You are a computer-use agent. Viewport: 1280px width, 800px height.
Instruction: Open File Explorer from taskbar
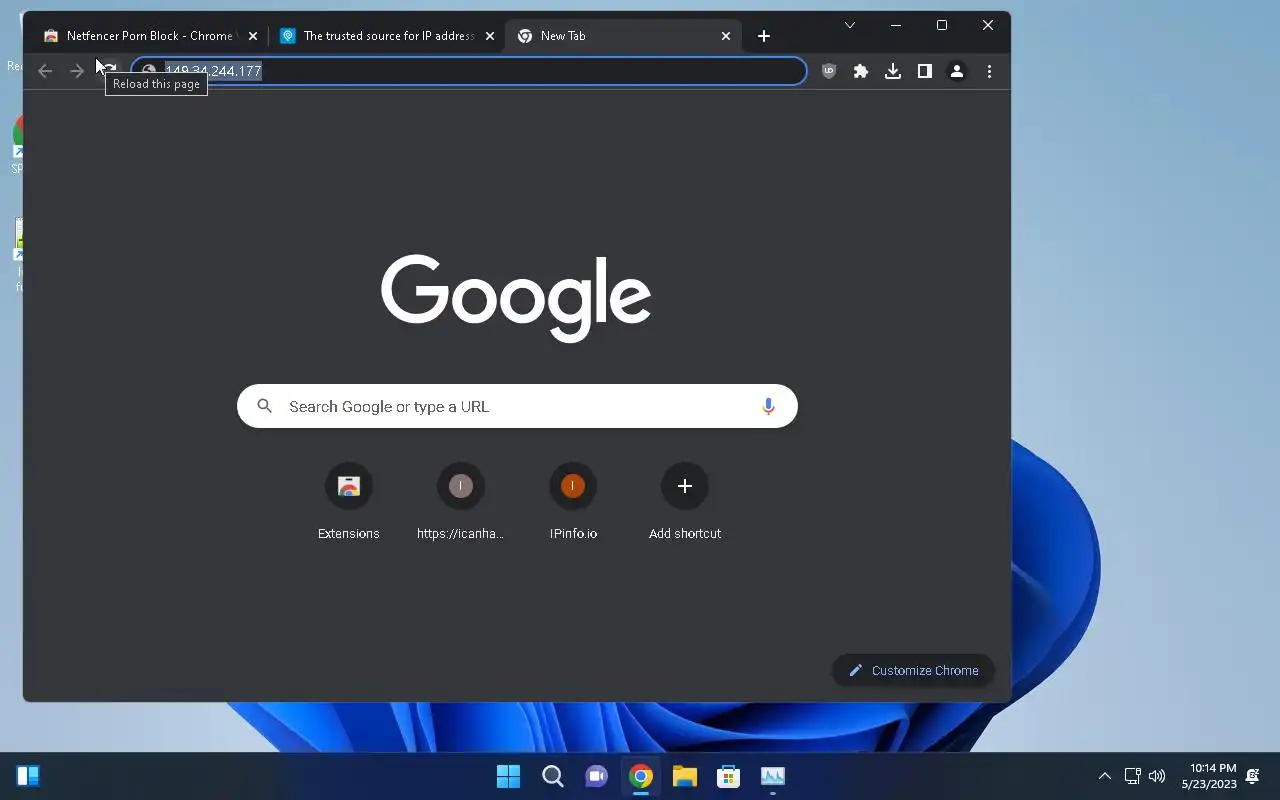(685, 776)
